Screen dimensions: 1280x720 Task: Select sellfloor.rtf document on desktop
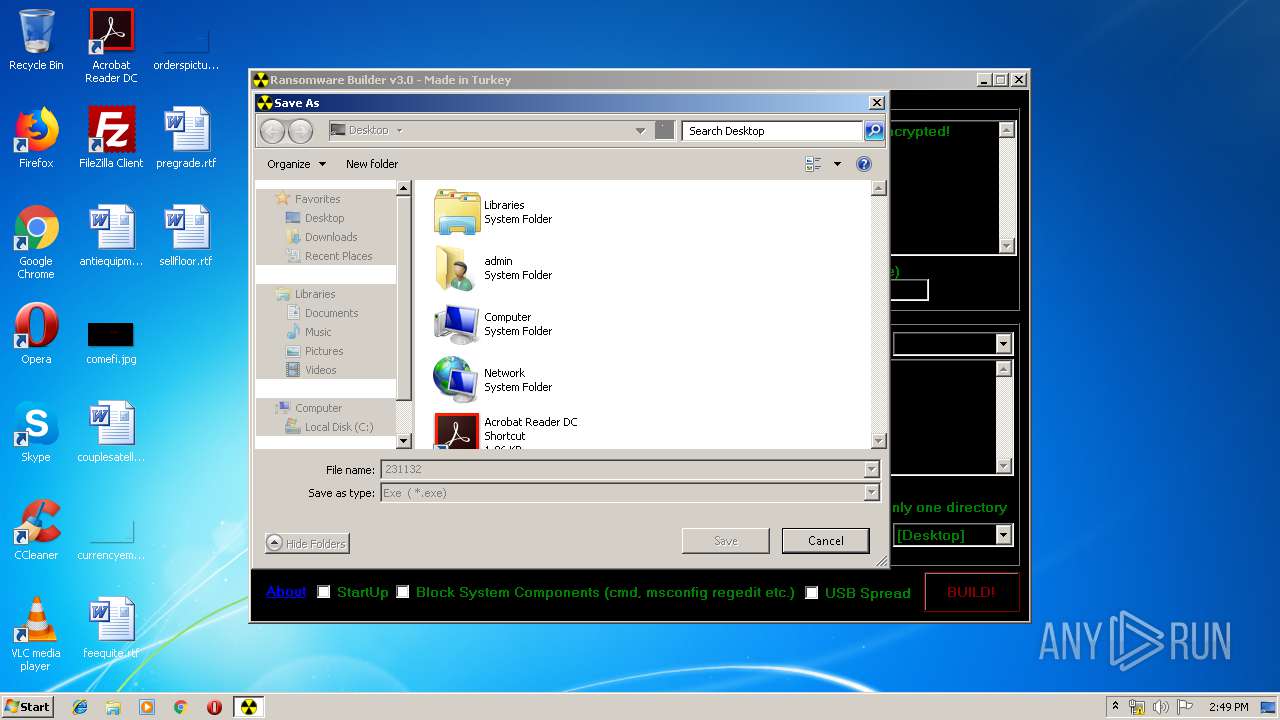(x=186, y=236)
